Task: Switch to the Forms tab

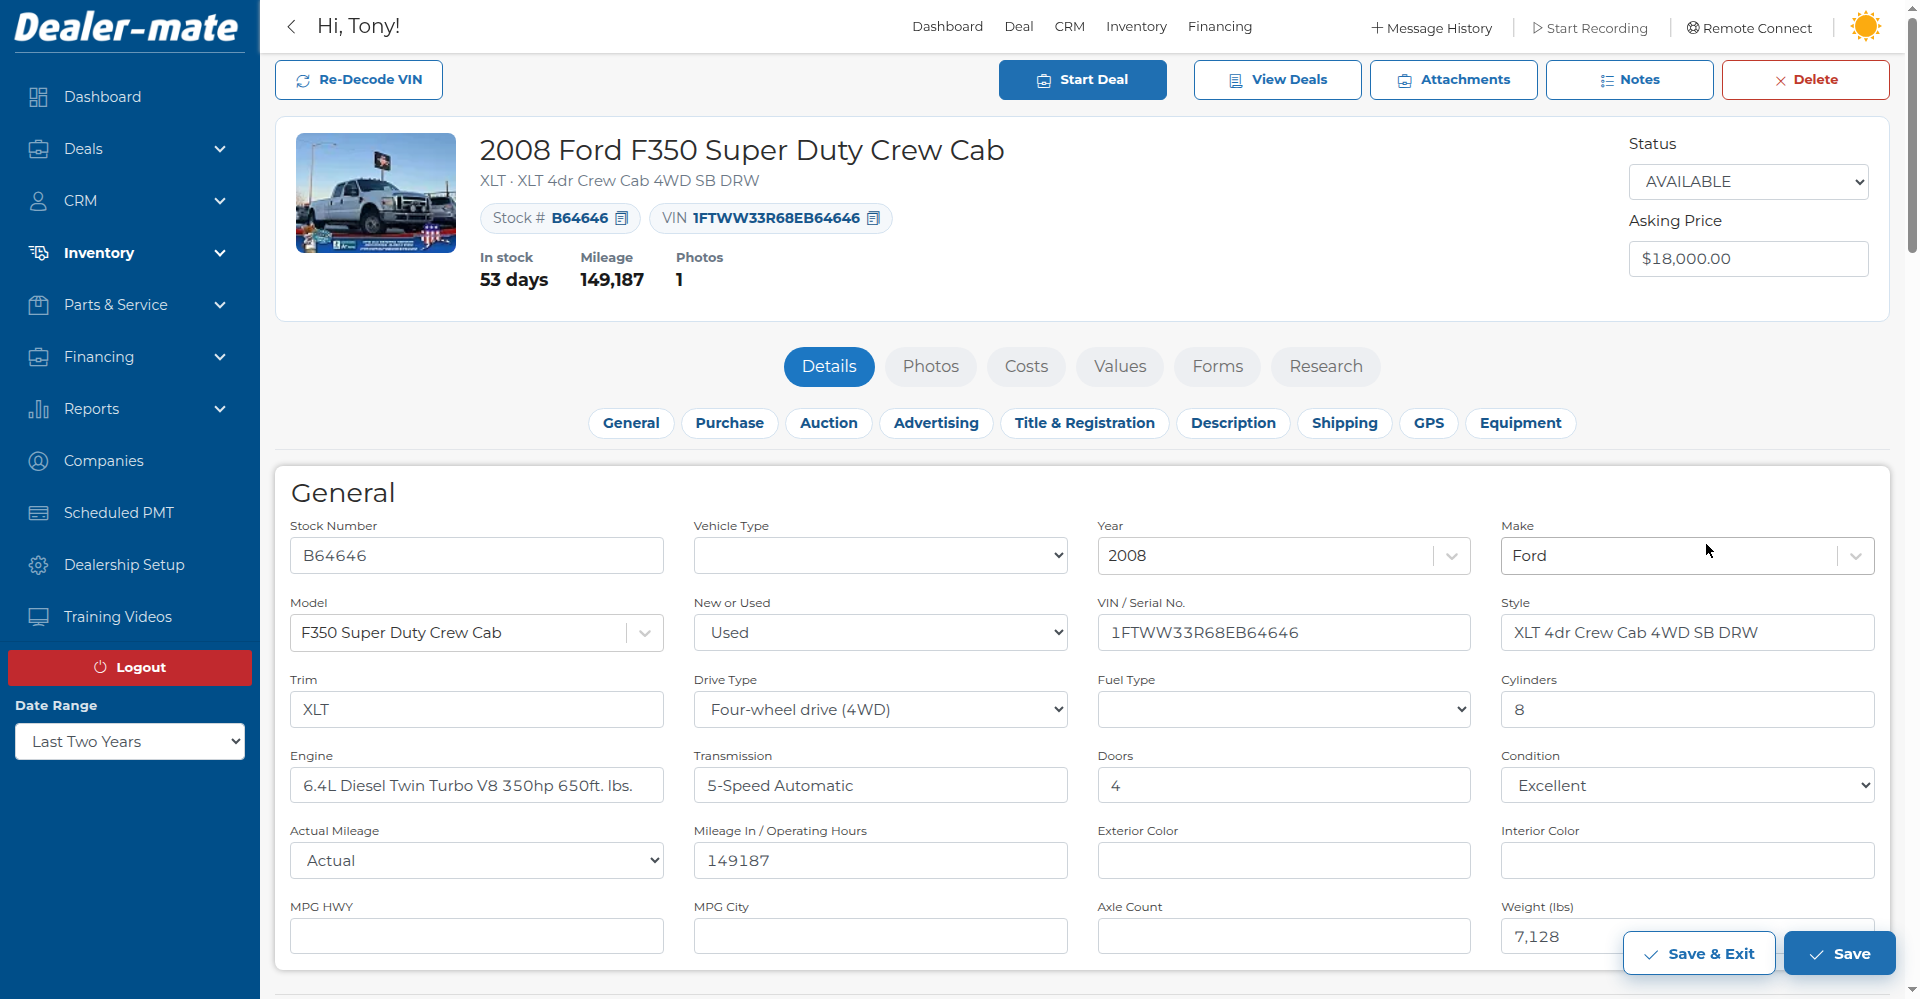Action: (1217, 367)
